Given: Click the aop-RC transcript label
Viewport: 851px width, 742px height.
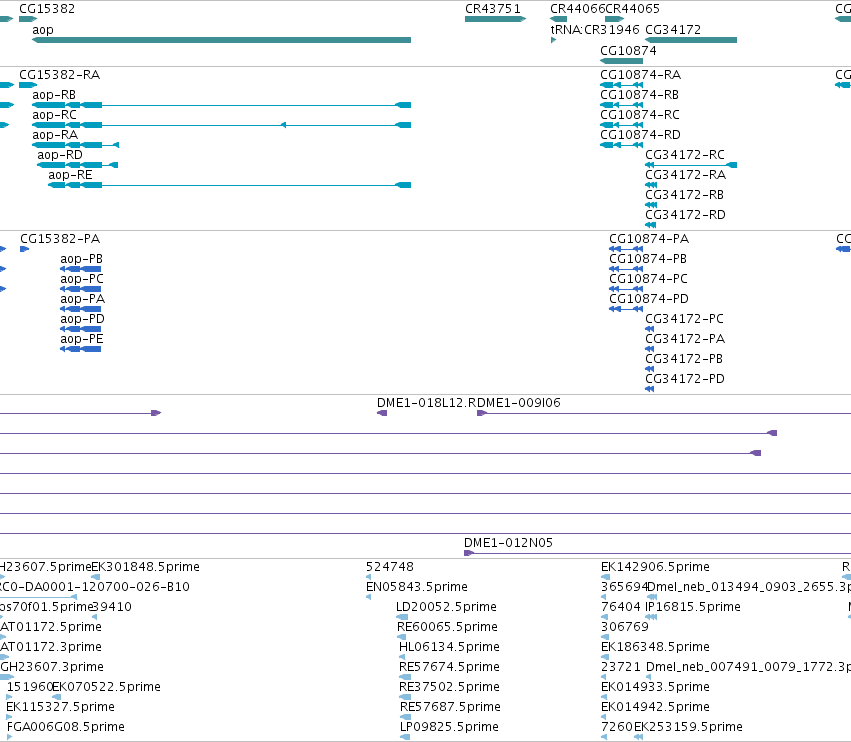Looking at the screenshot, I should click(54, 115).
